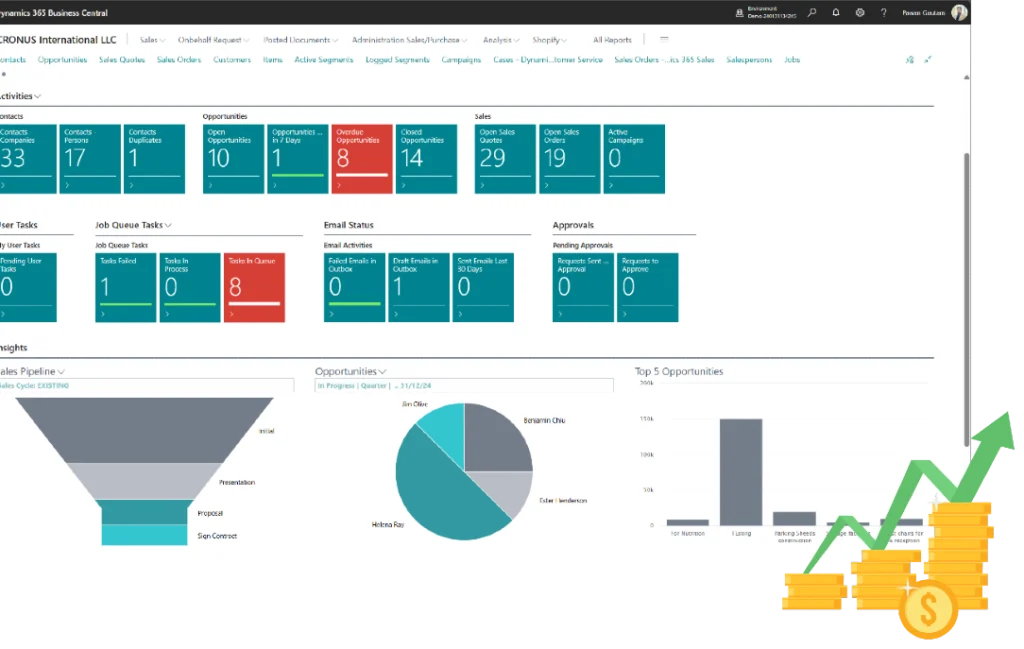Click the Proposal funnel stage
Viewport: 1024px width, 649px height.
coord(144,513)
